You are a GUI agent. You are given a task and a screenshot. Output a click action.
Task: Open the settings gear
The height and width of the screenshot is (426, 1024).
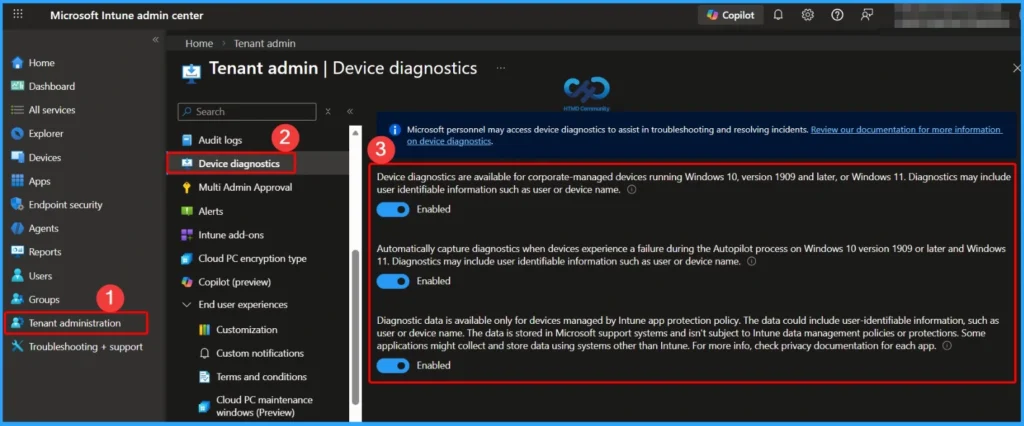pyautogui.click(x=808, y=15)
